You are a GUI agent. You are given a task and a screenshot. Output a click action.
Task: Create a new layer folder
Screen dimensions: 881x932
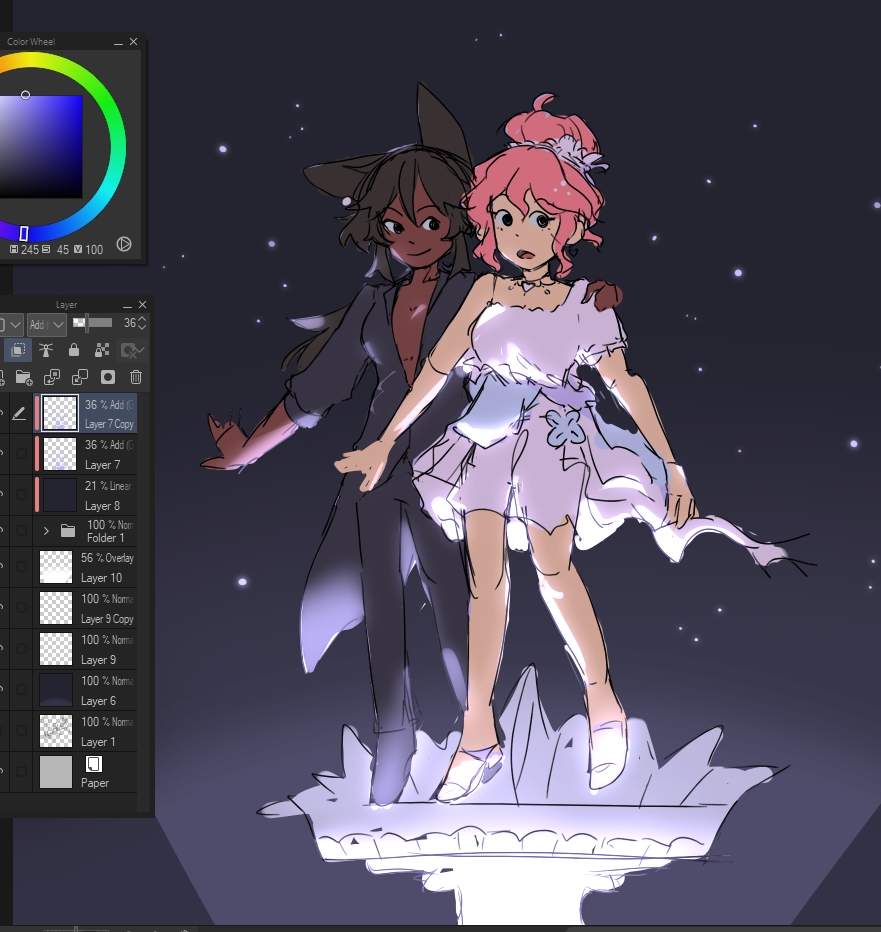tap(23, 377)
